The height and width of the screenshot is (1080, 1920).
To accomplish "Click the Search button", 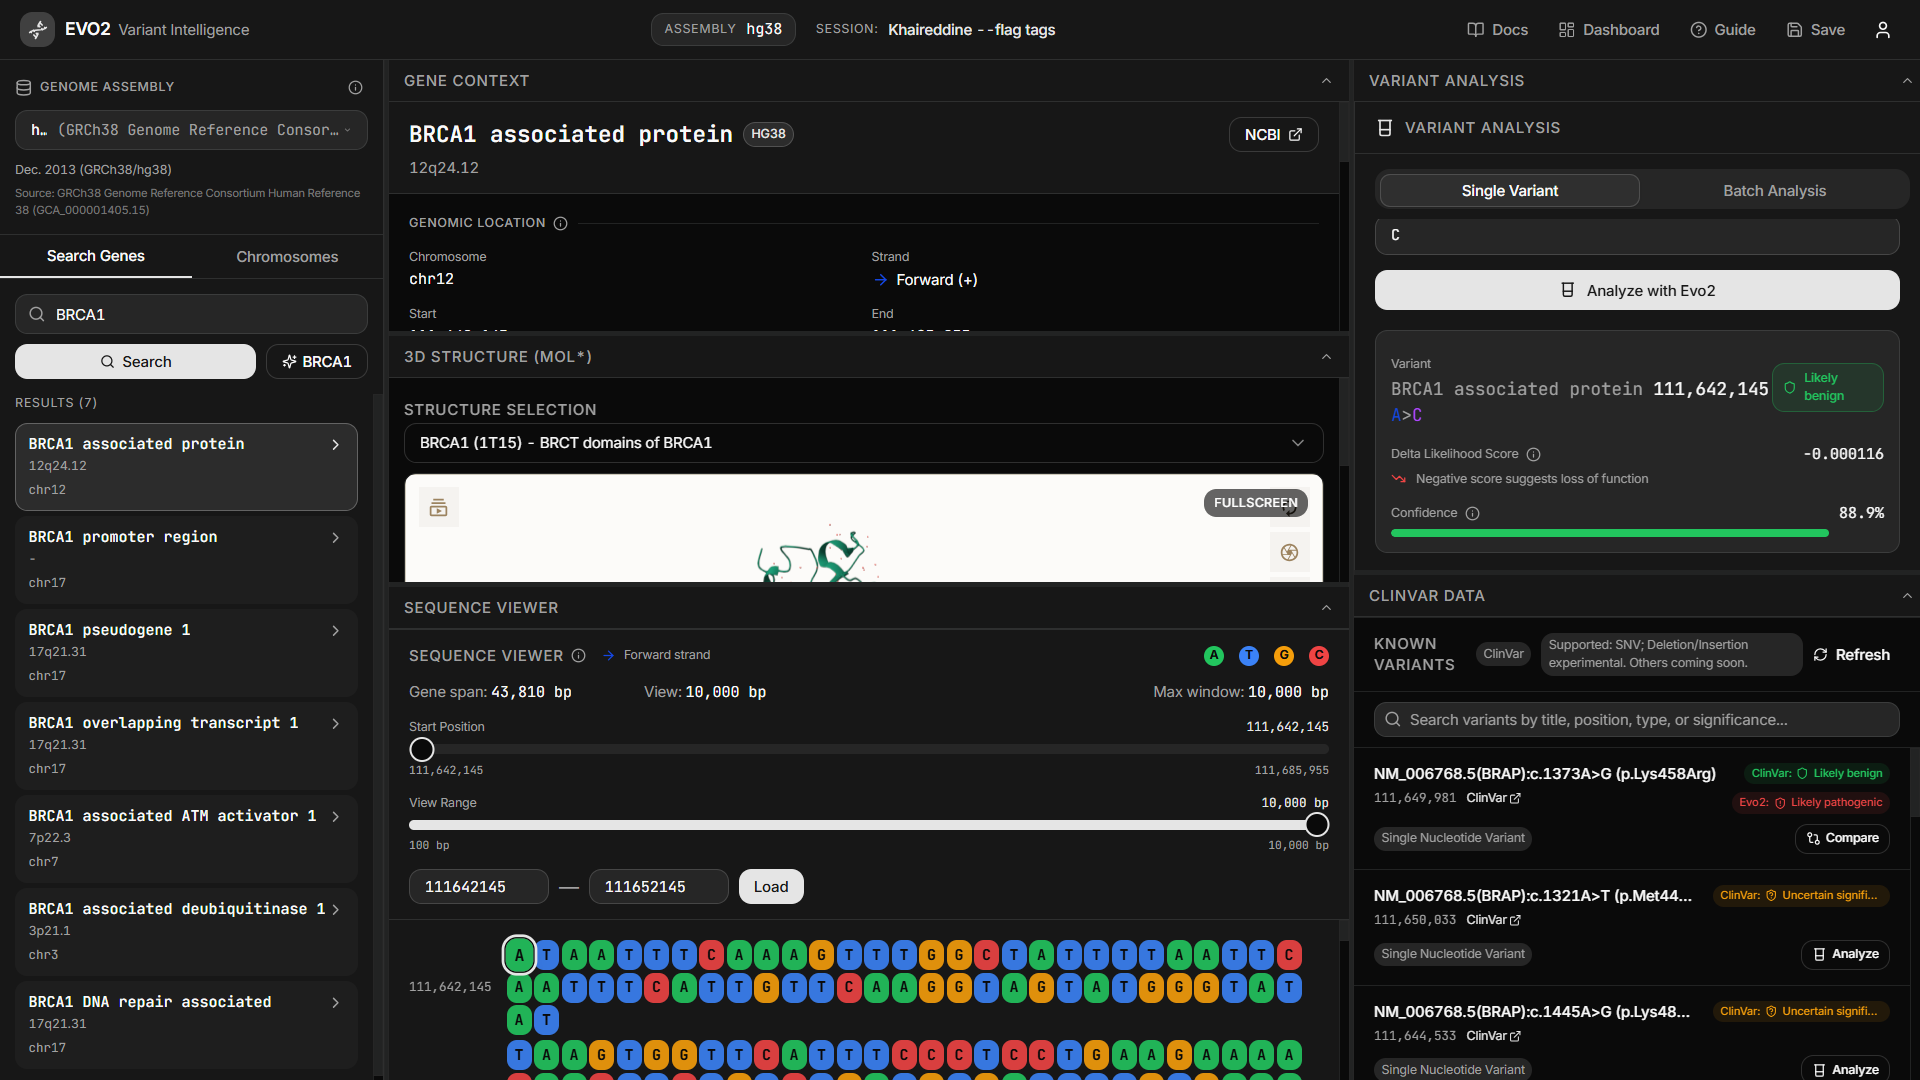I will 135,362.
